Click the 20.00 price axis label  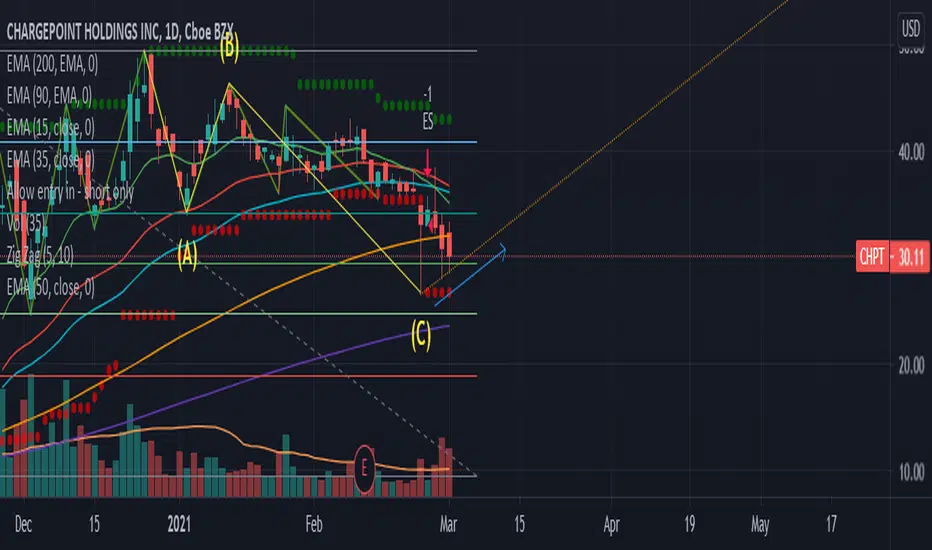pyautogui.click(x=911, y=365)
